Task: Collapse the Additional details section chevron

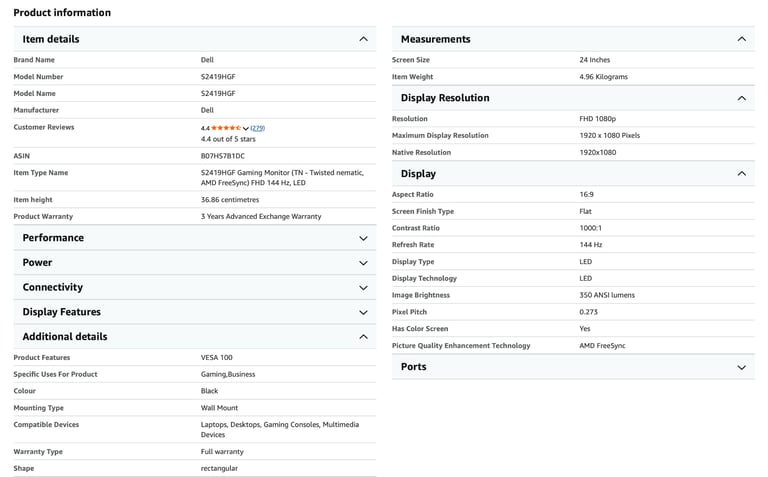Action: [363, 336]
